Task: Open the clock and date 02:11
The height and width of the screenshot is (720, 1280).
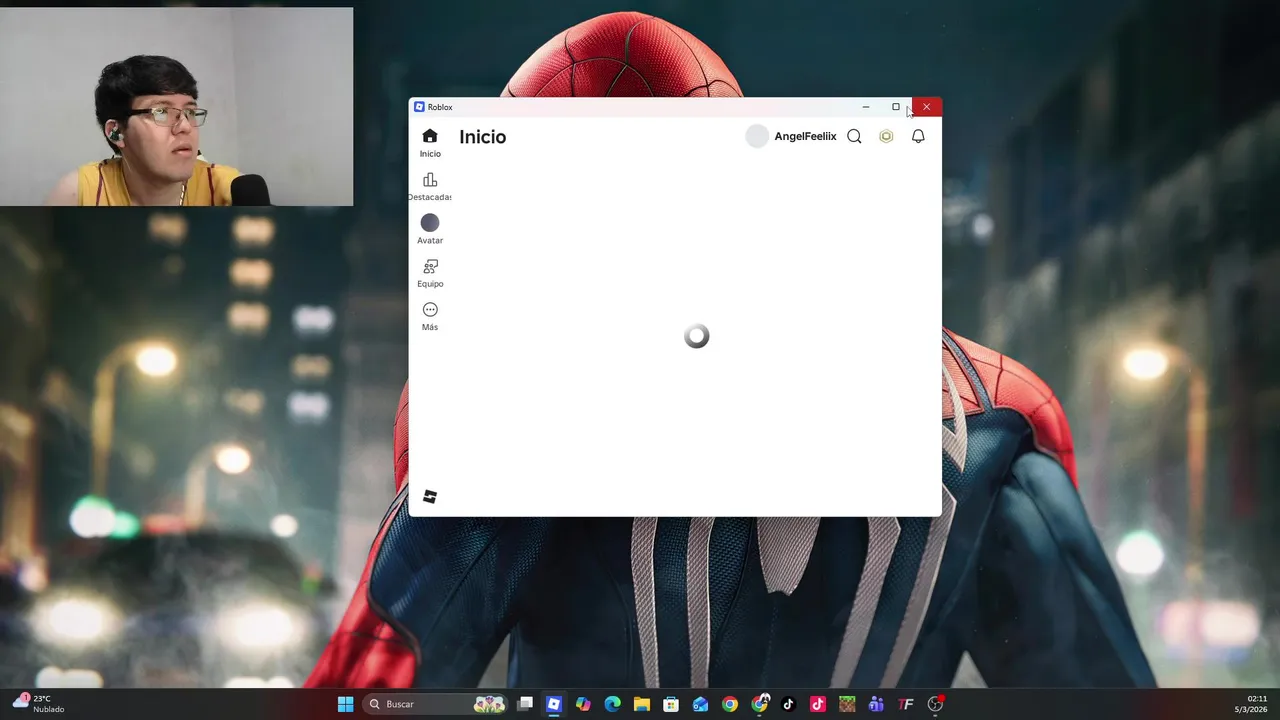Action: click(1250, 704)
